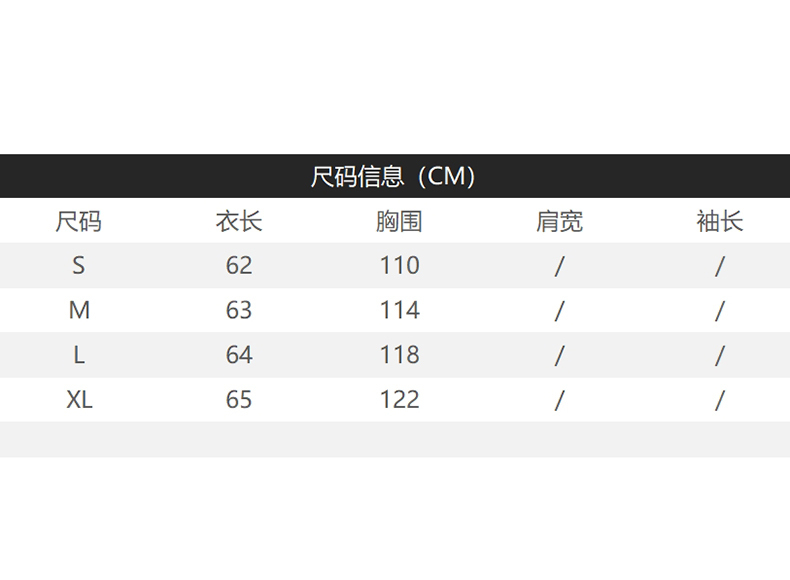
Task: Click the M size row label
Action: (79, 310)
